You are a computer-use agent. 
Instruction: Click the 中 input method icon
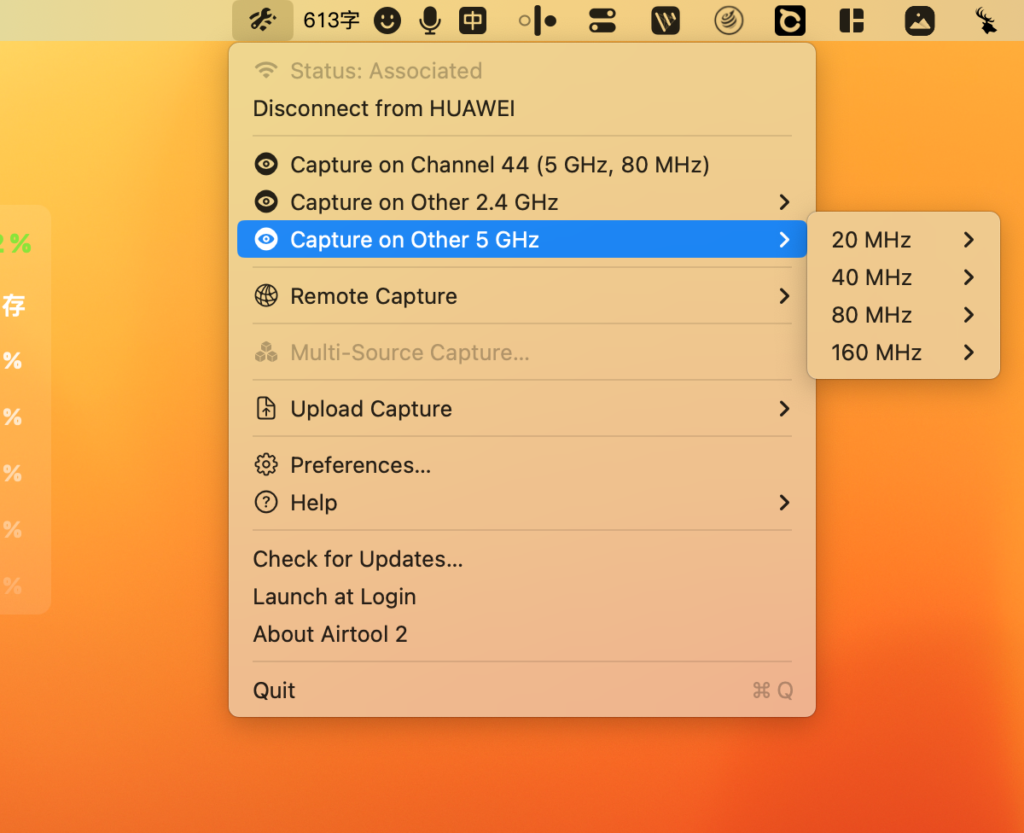[x=472, y=20]
